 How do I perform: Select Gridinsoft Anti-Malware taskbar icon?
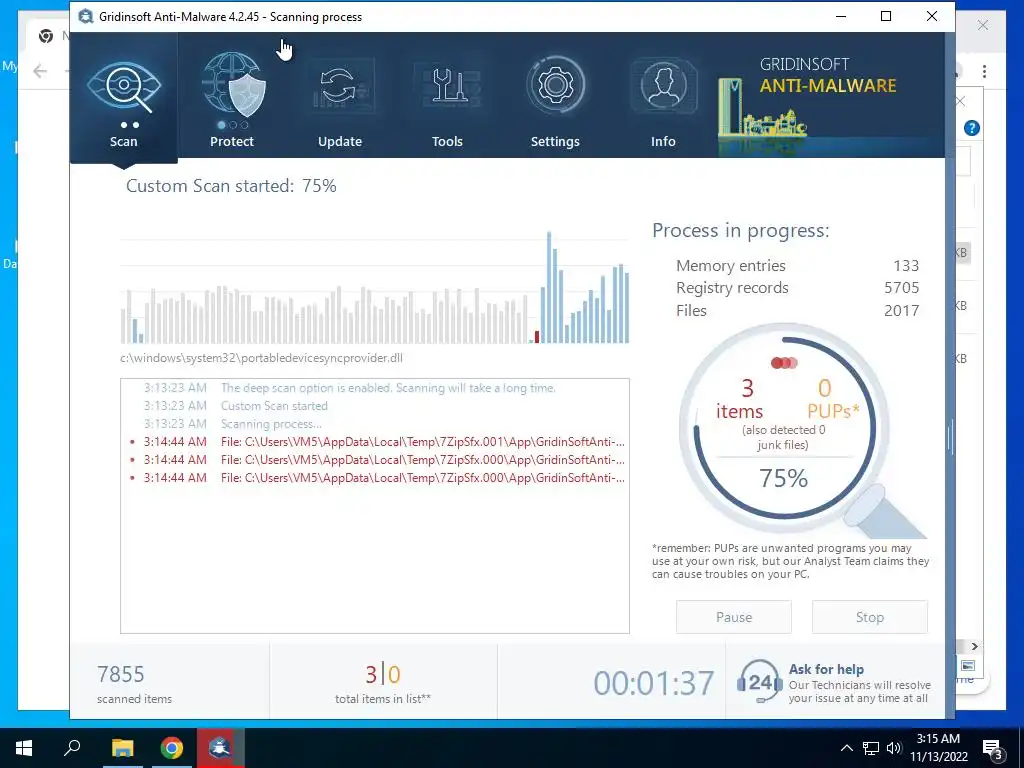(x=220, y=748)
